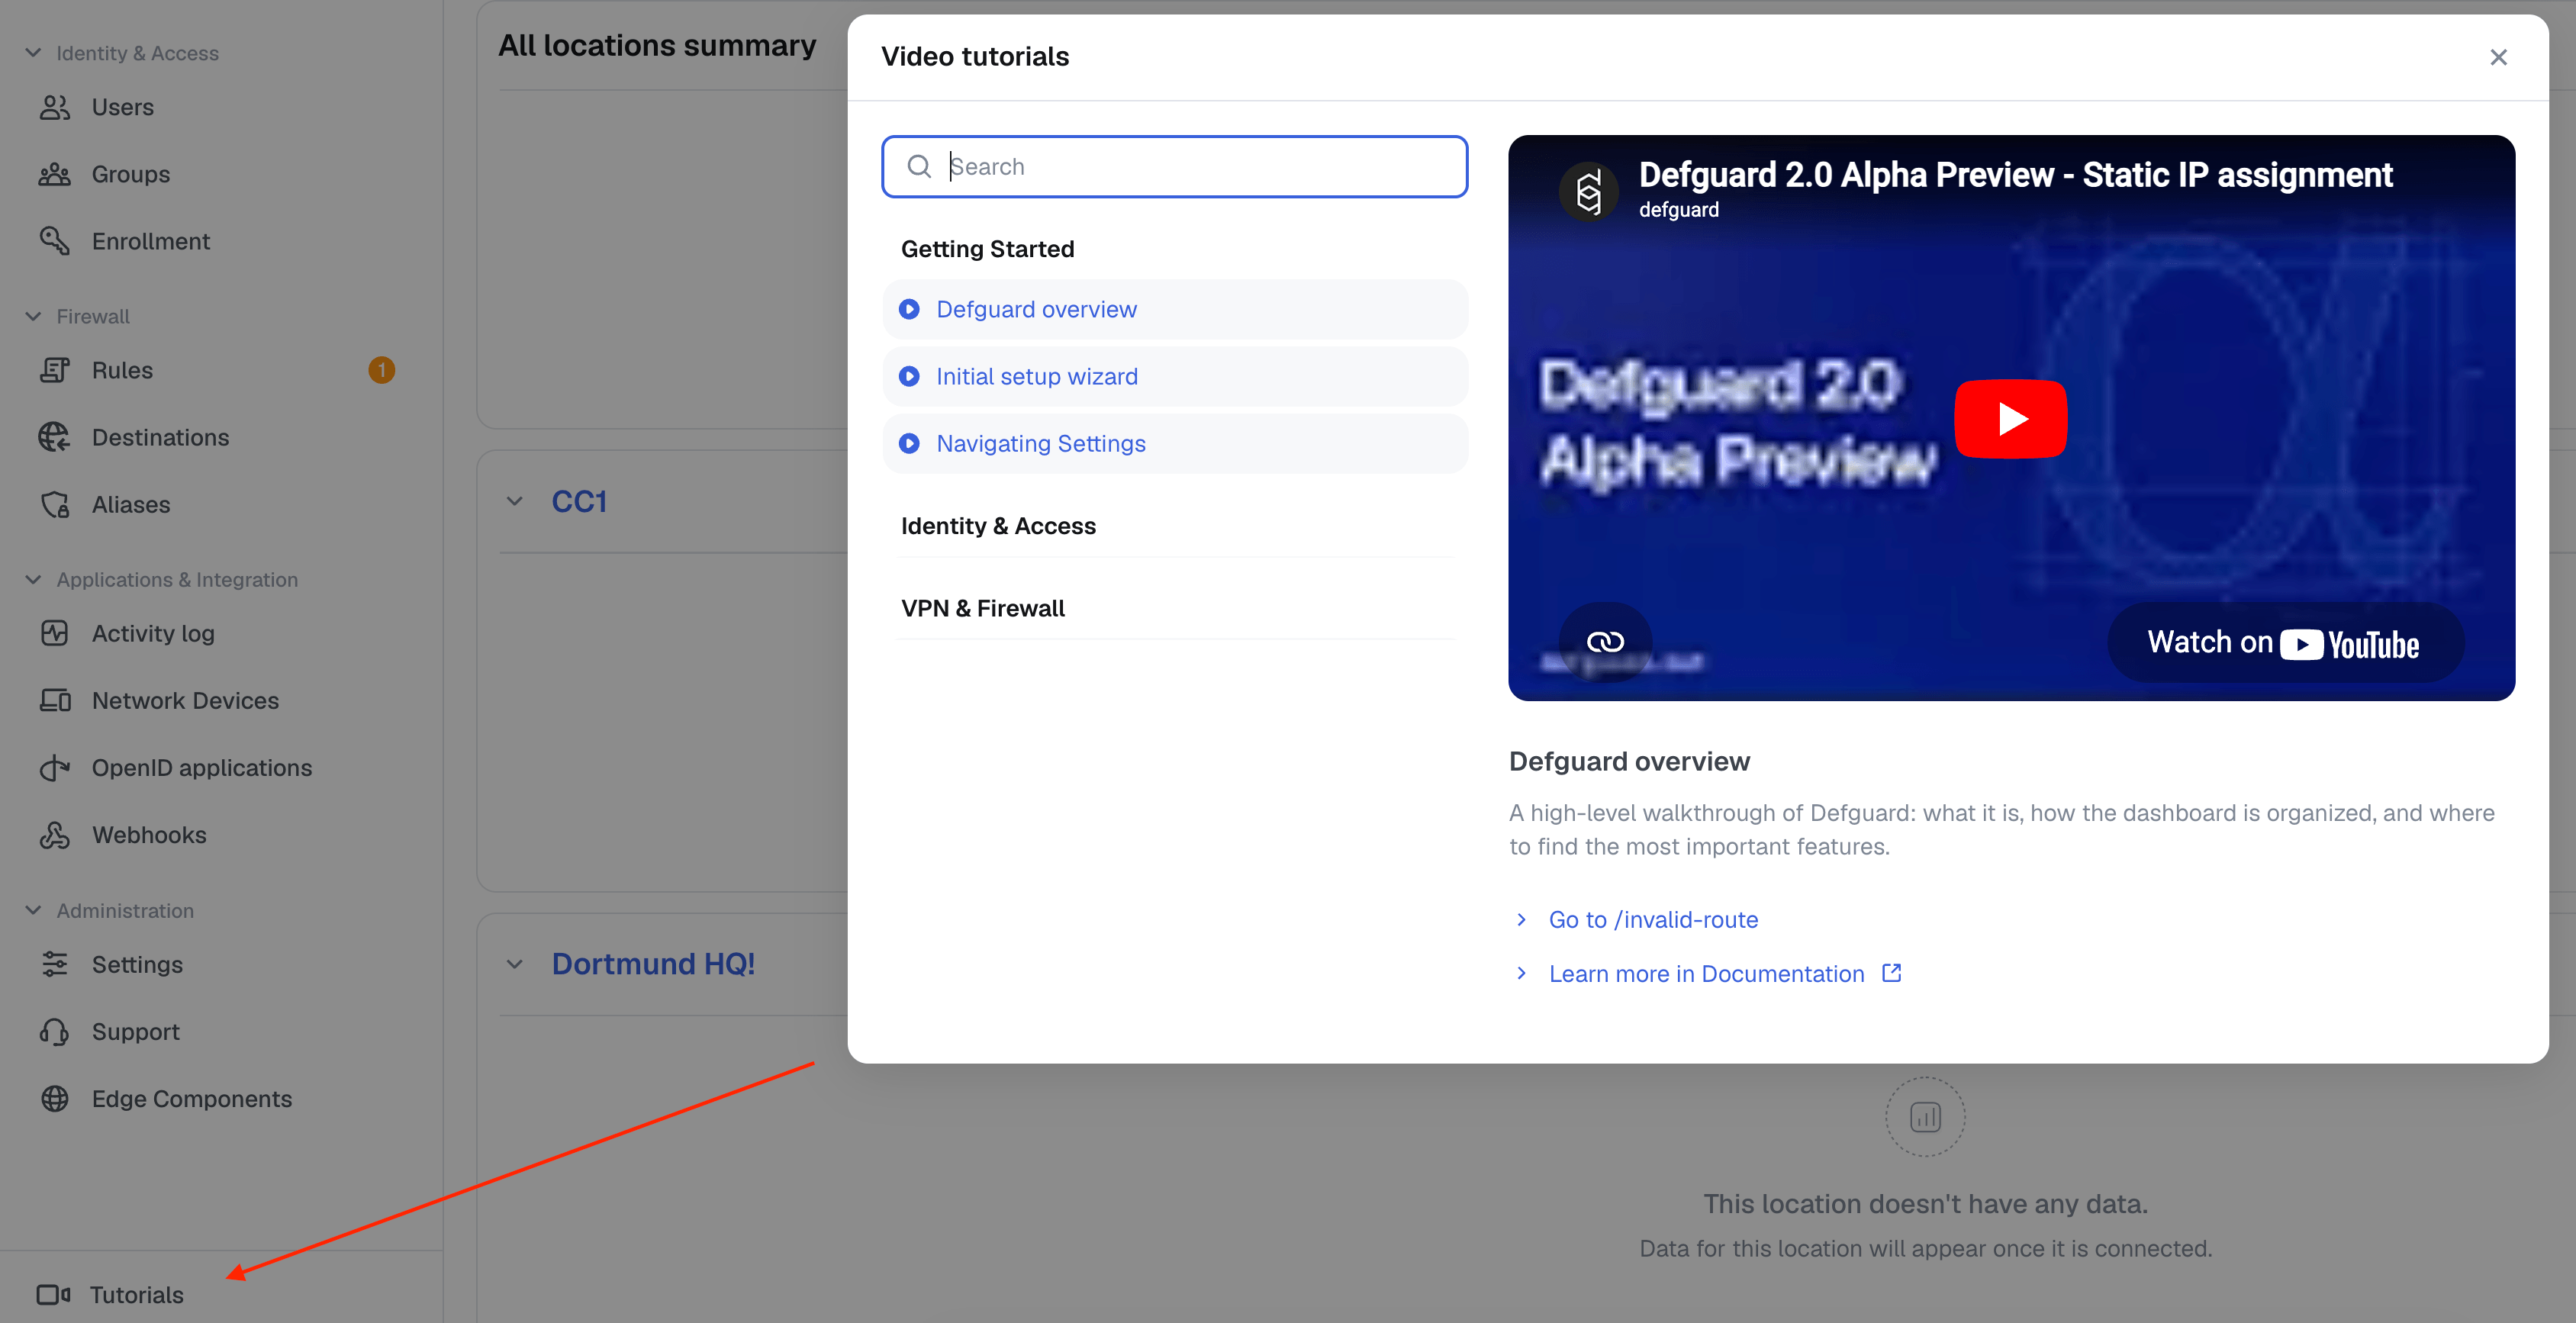Open Edge Components administration page
This screenshot has height=1323, width=2576.
tap(191, 1098)
